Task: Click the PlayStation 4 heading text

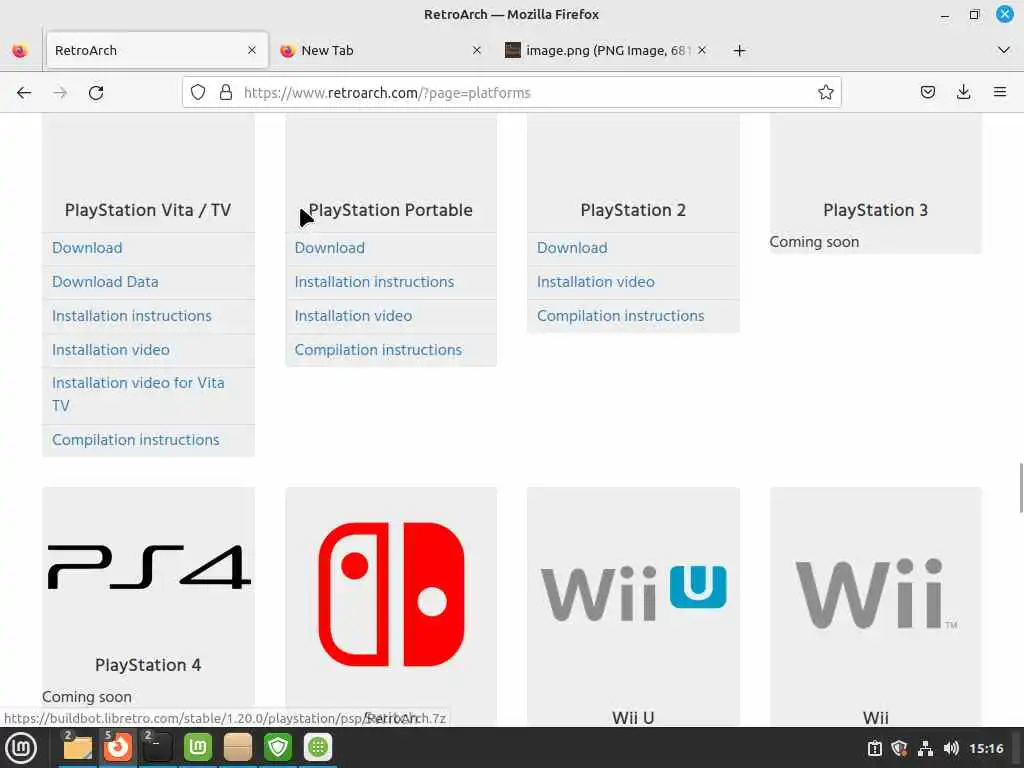Action: point(148,665)
